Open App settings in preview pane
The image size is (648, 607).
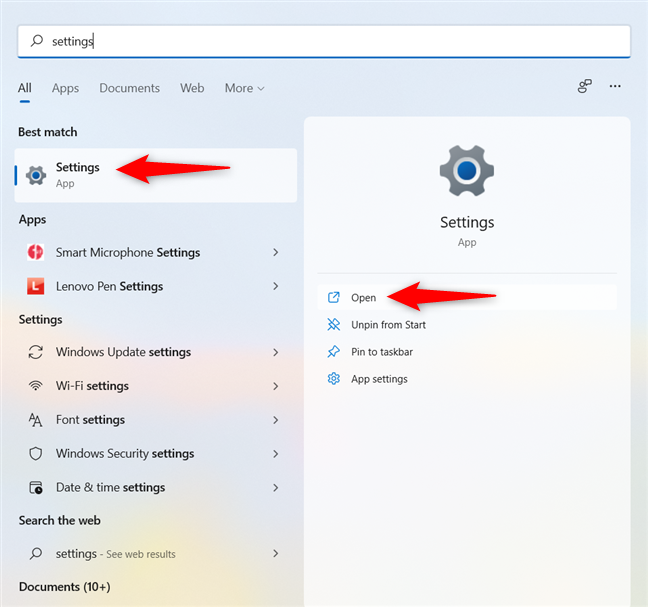467,379
